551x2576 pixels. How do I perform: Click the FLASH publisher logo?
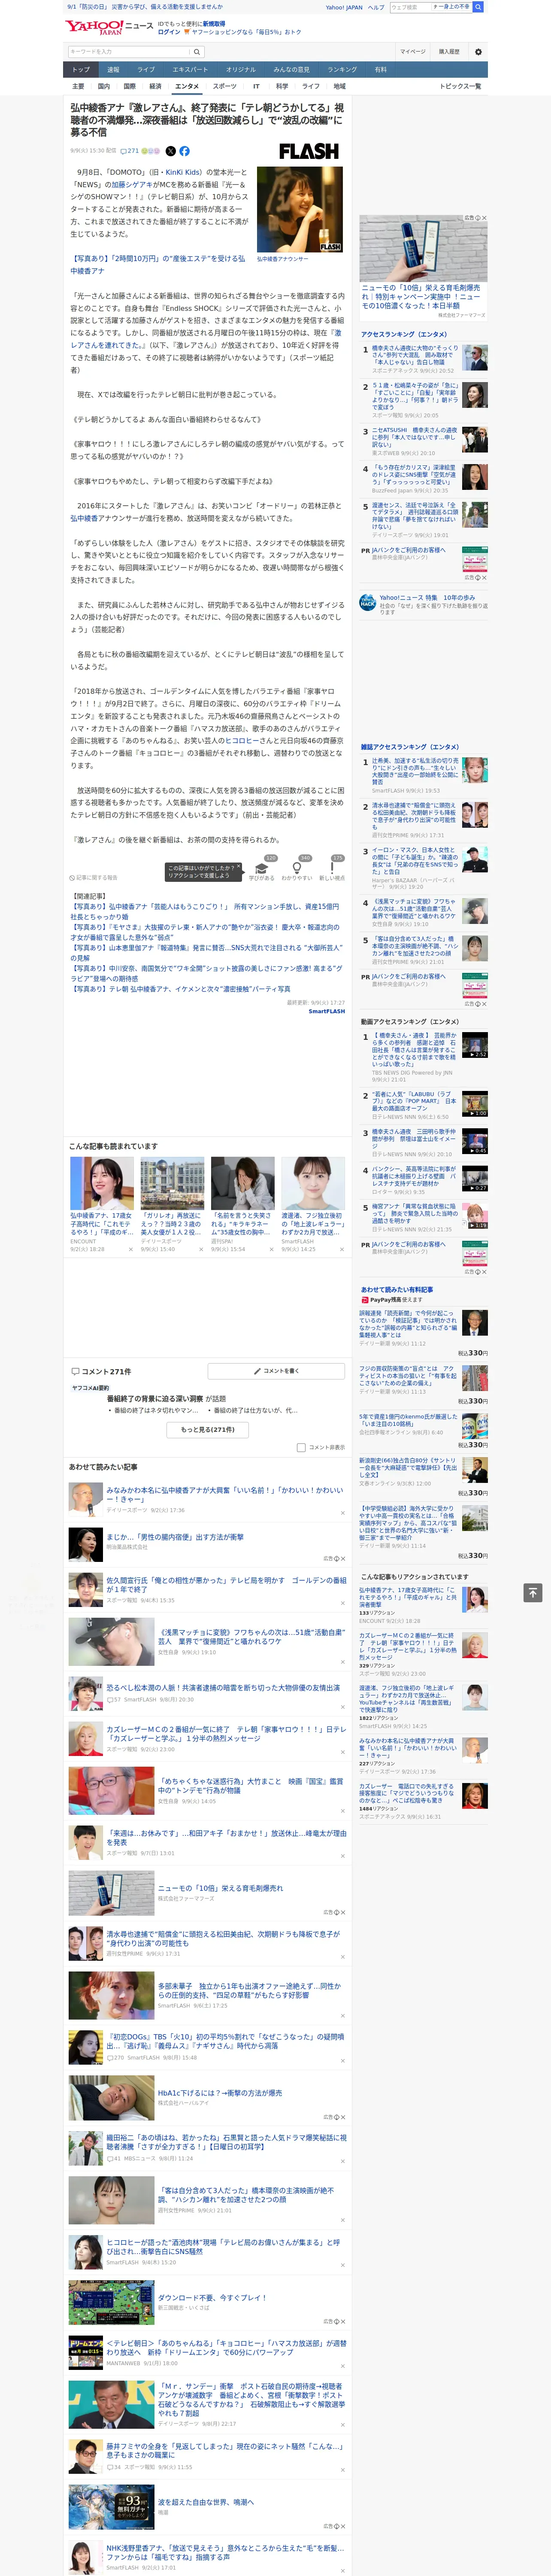tap(308, 151)
